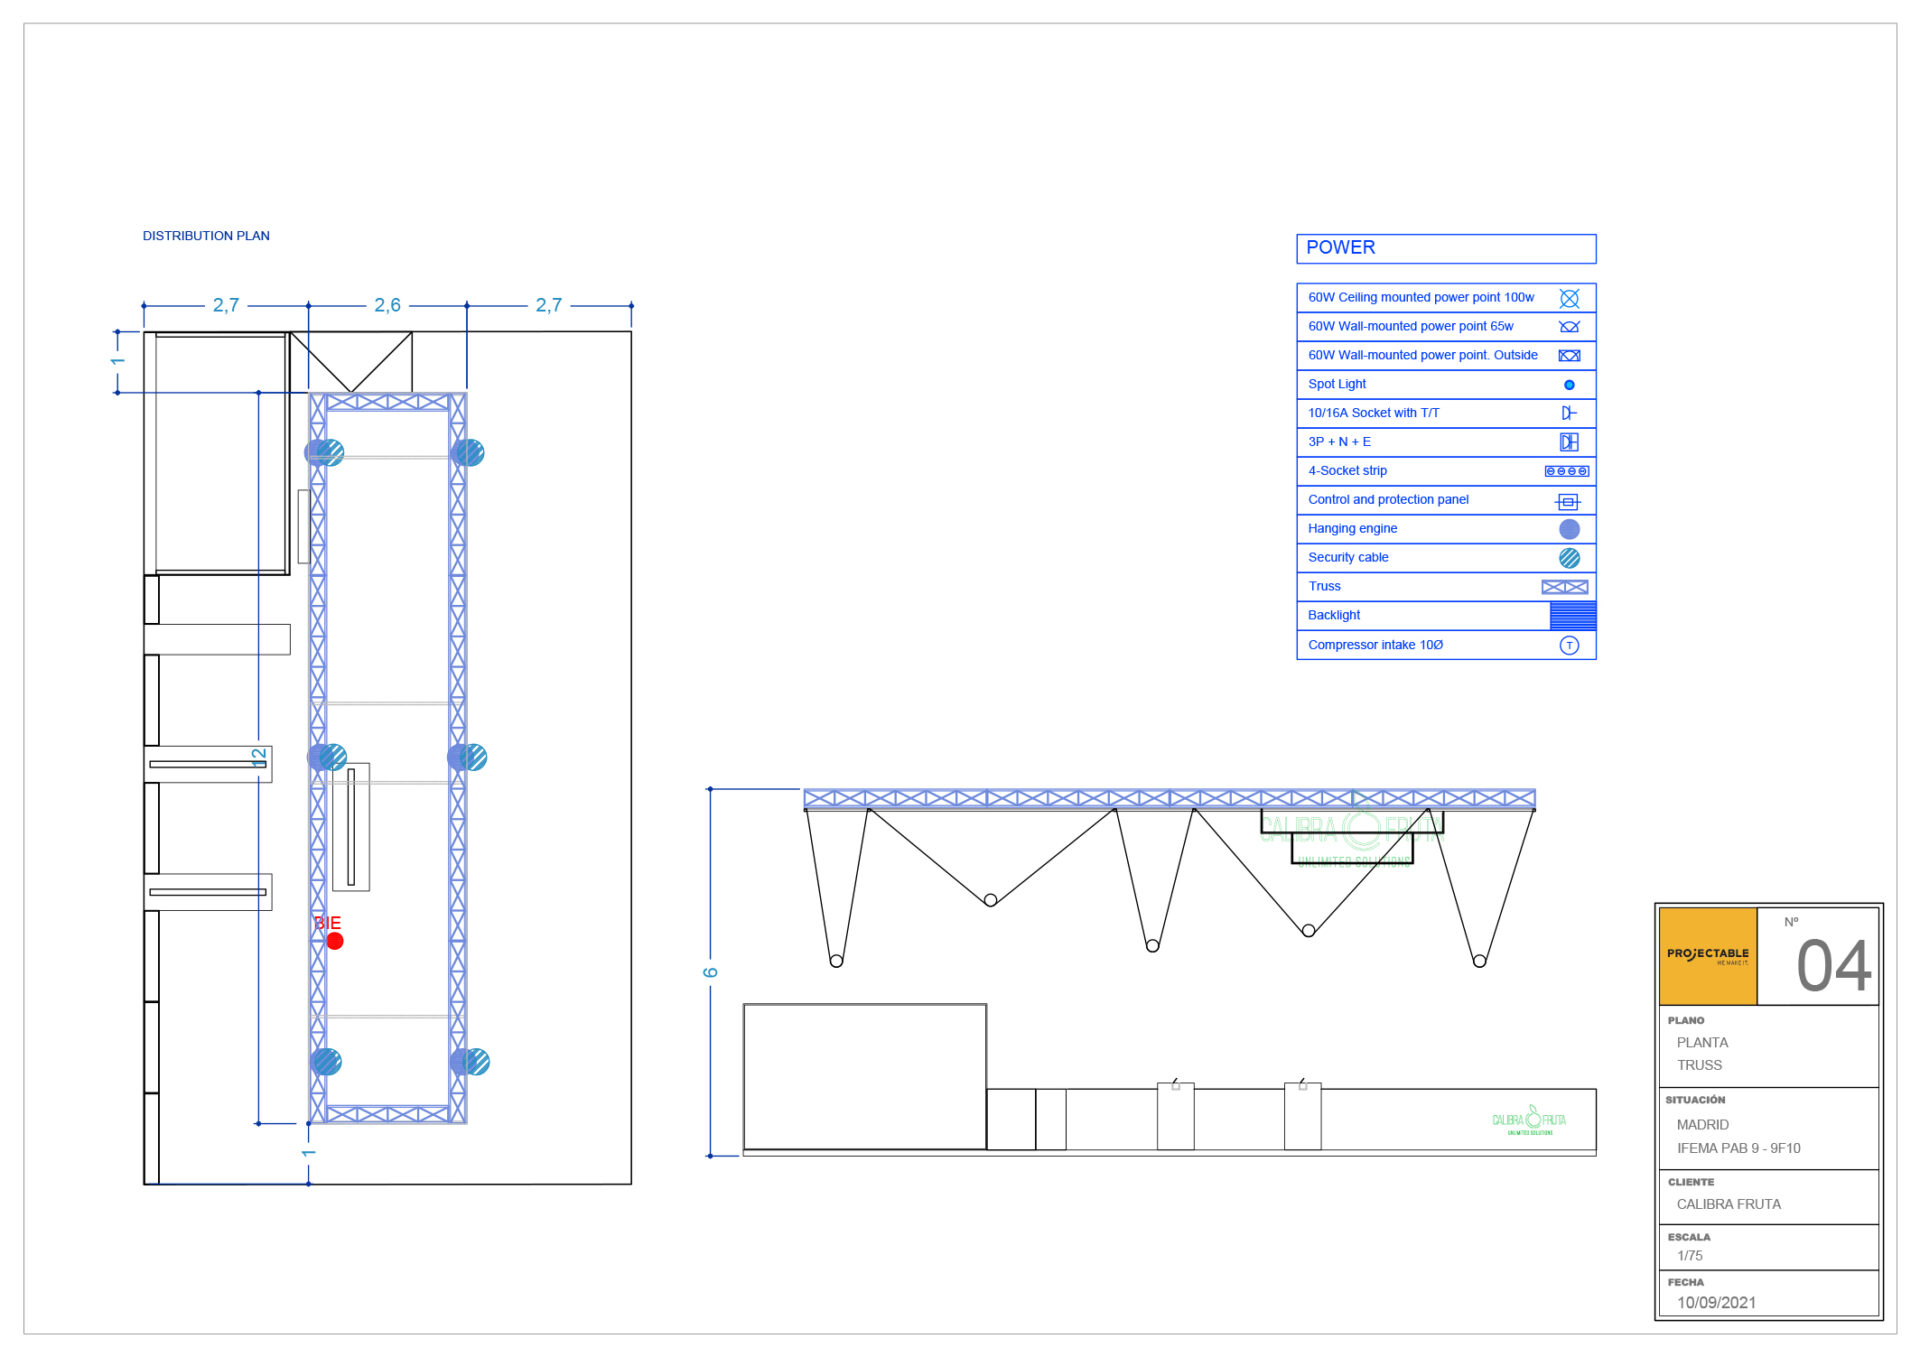Image resolution: width=1920 pixels, height=1357 pixels.
Task: Click the red BIE marker dot
Action: [x=335, y=941]
